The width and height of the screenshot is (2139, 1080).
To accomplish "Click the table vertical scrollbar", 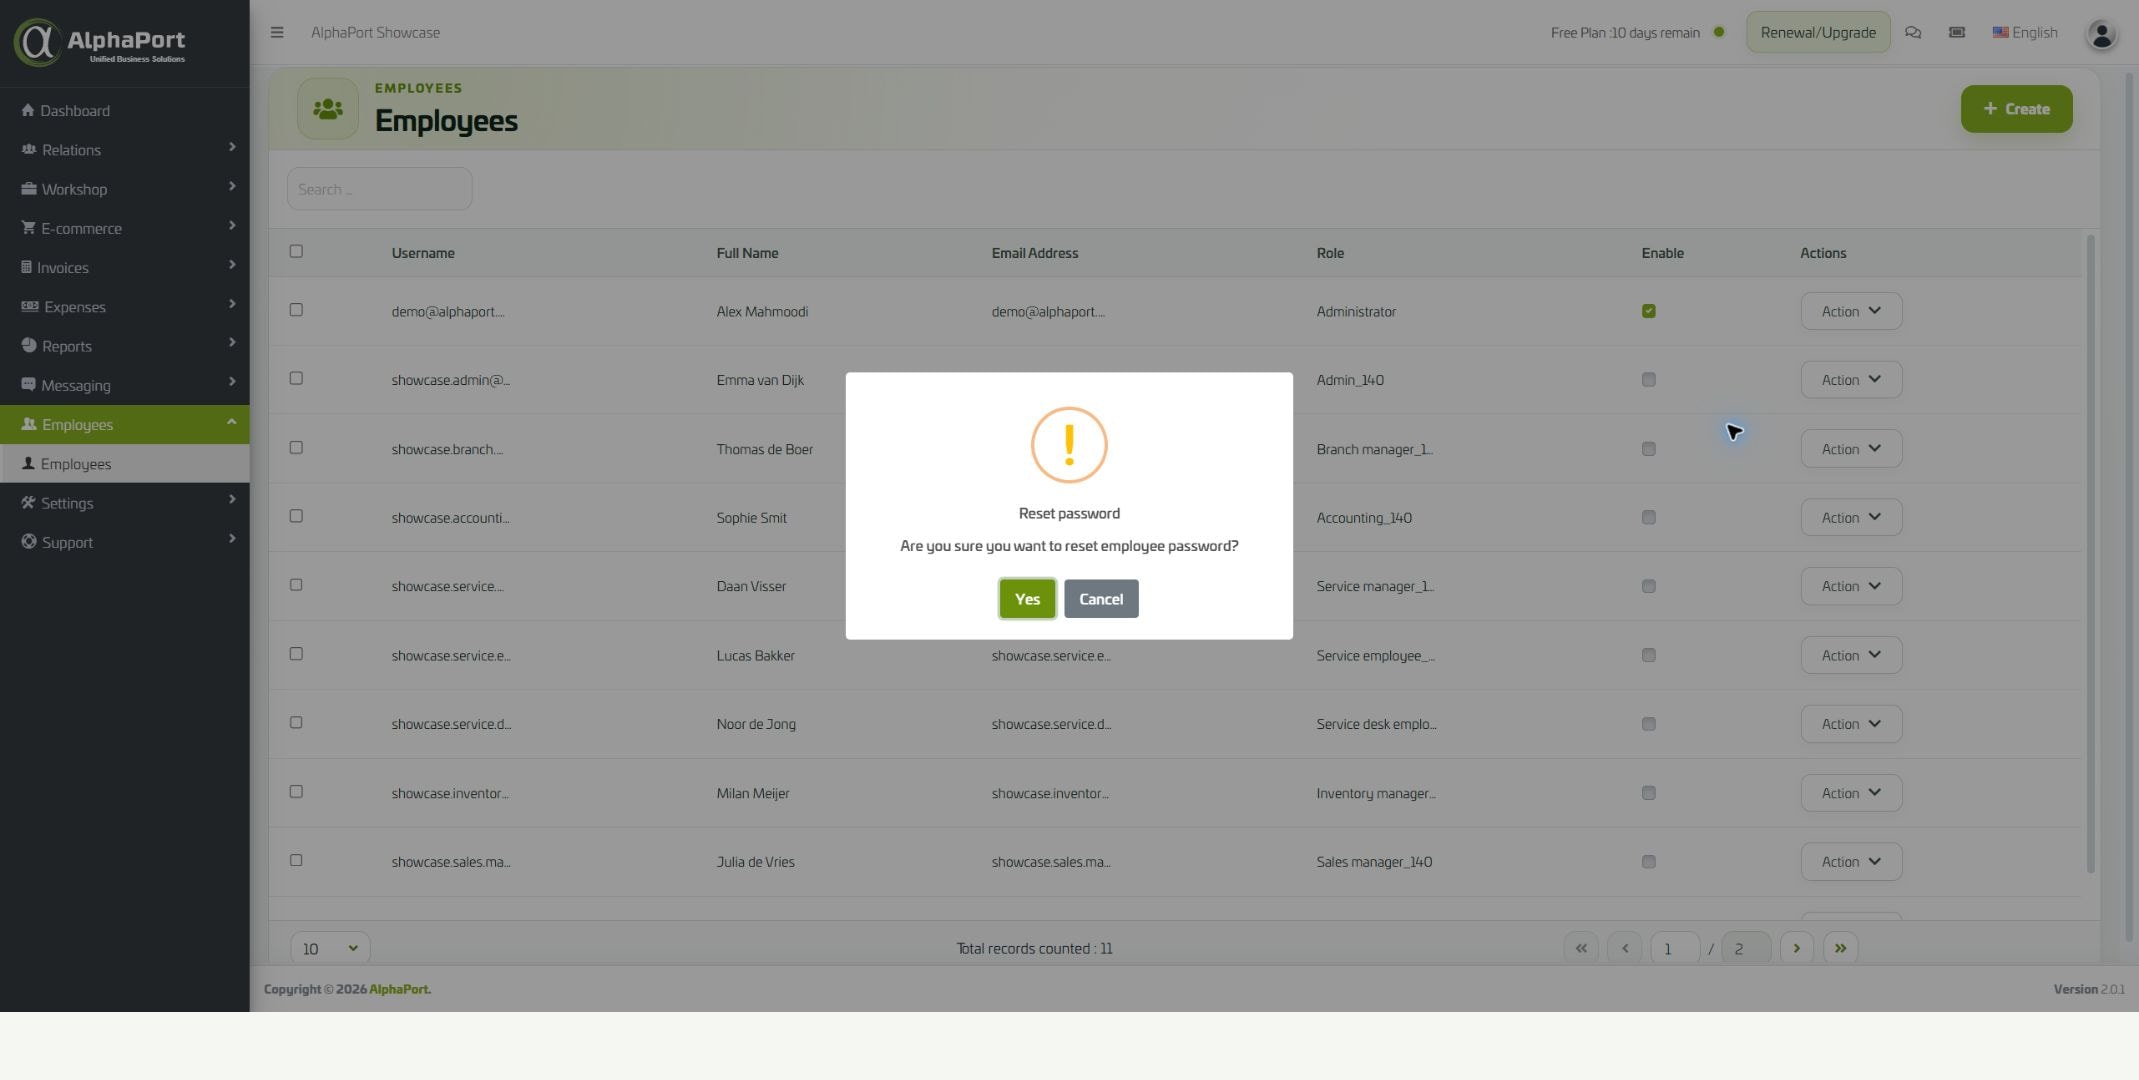I will [2090, 553].
